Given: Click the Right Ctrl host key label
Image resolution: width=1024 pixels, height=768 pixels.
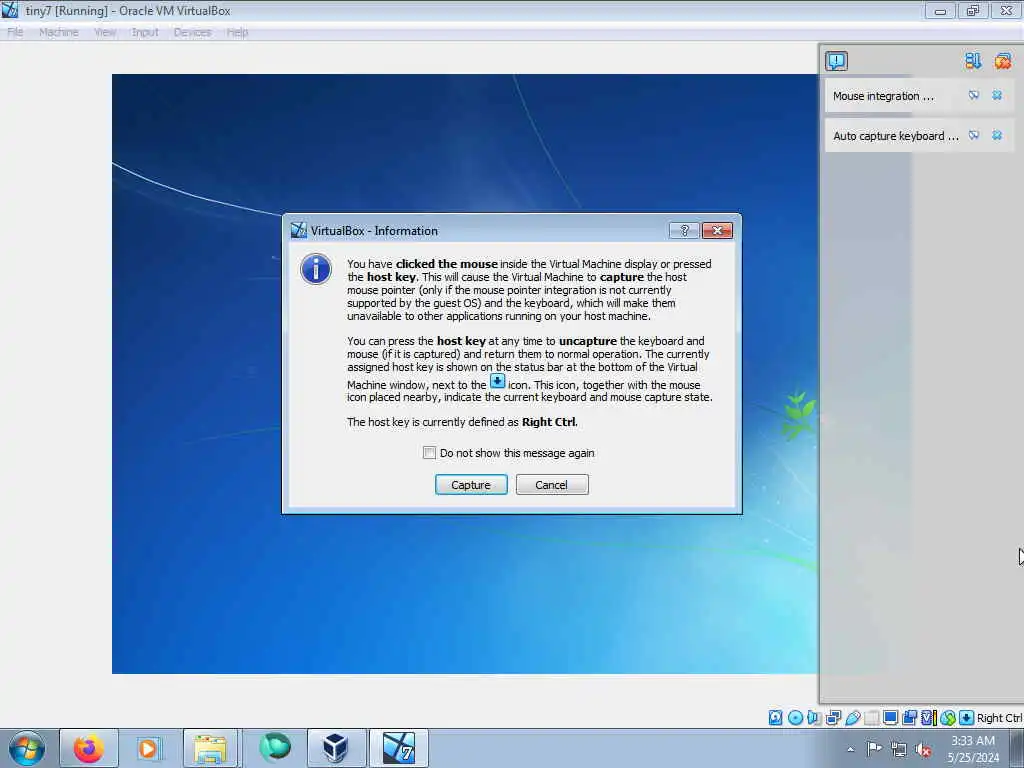Looking at the screenshot, I should point(999,718).
